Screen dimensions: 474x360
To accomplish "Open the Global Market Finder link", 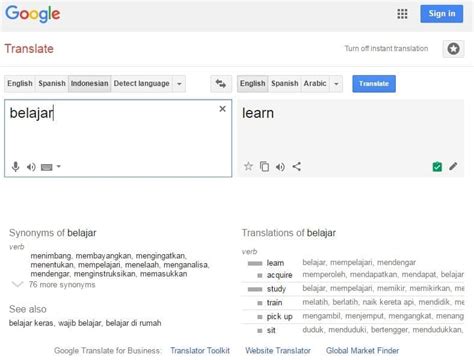I will tap(362, 351).
